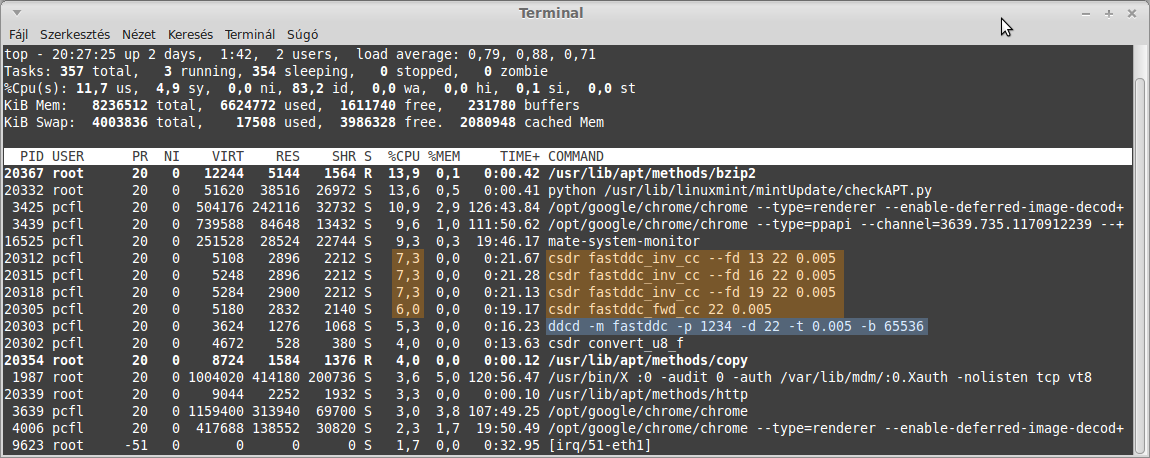Click the /usr/lib/apt/methods/bzip2 process row
This screenshot has width=1150, height=458.
(x=565, y=174)
